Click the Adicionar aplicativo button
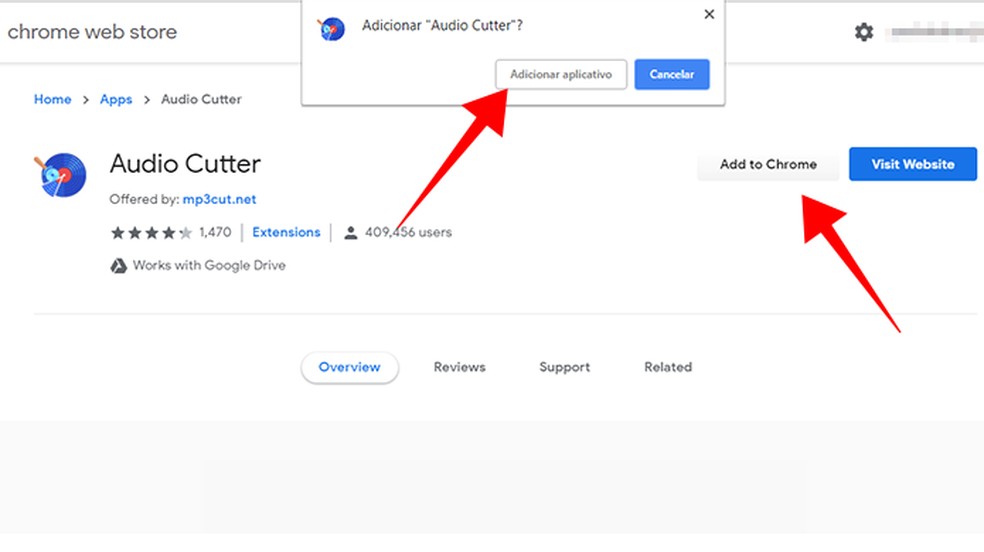Screen dimensions: 984x552 (561, 75)
